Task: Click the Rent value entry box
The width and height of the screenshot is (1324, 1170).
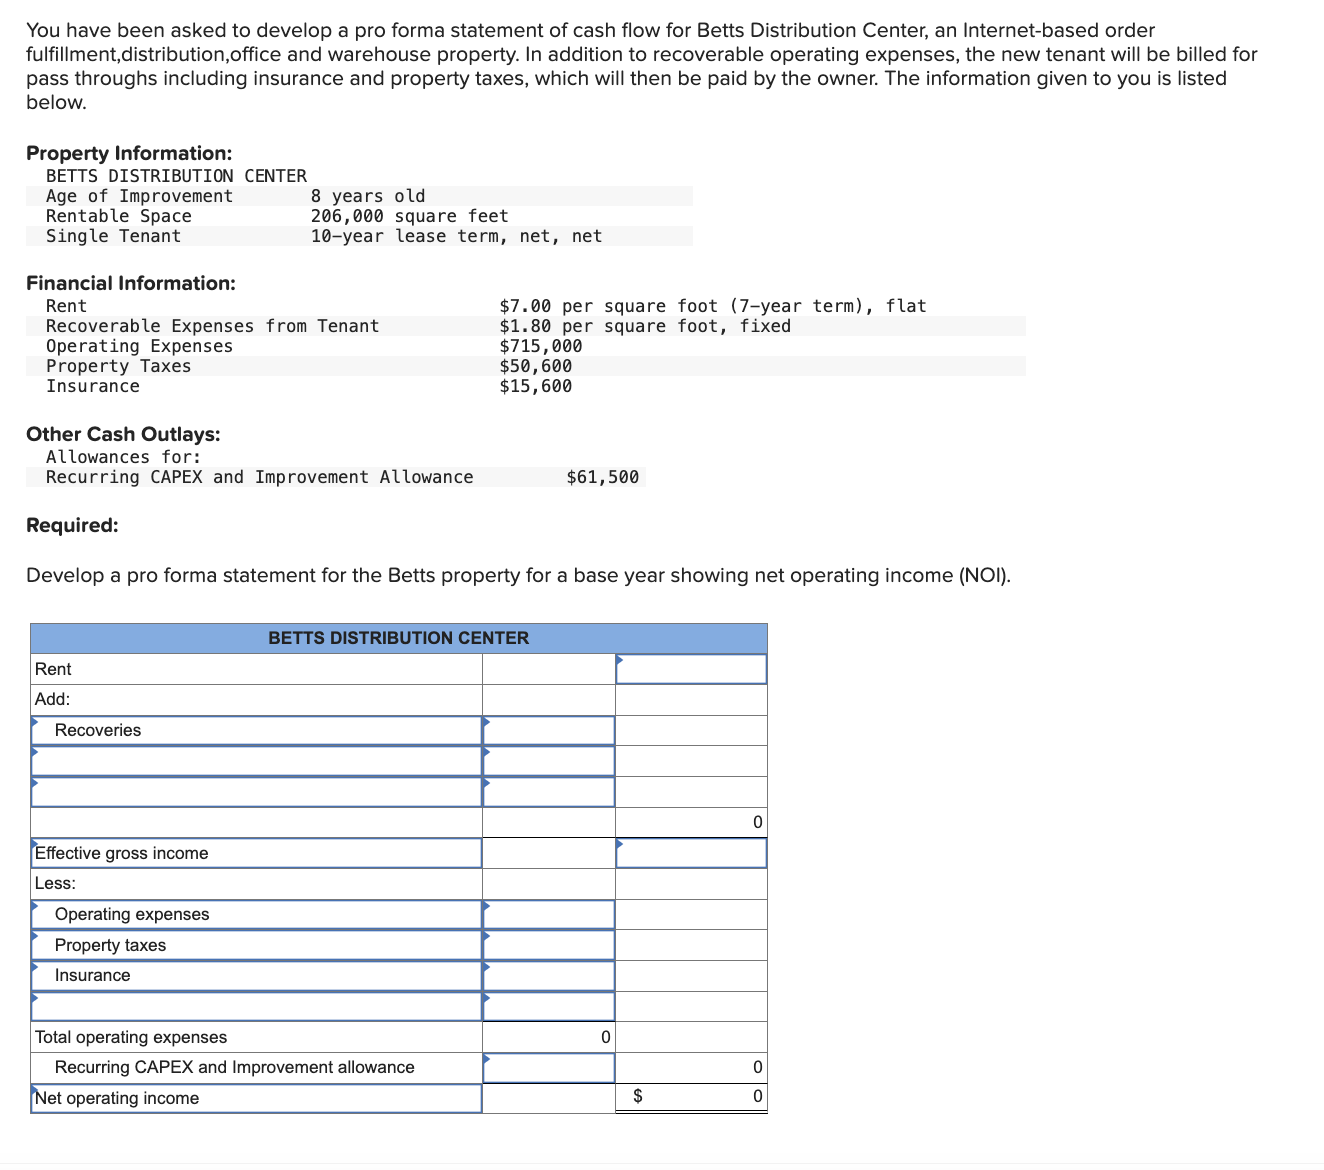Action: 691,668
